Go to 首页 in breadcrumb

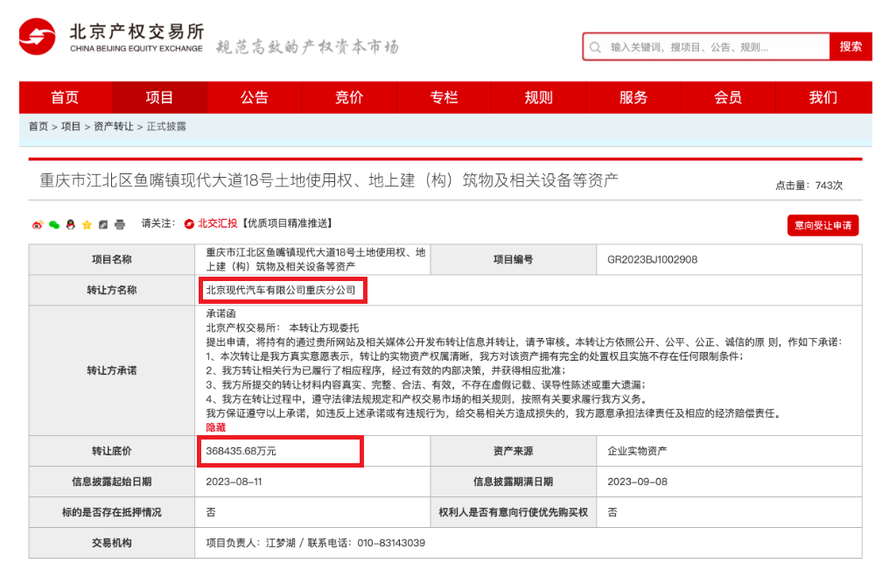[39, 127]
